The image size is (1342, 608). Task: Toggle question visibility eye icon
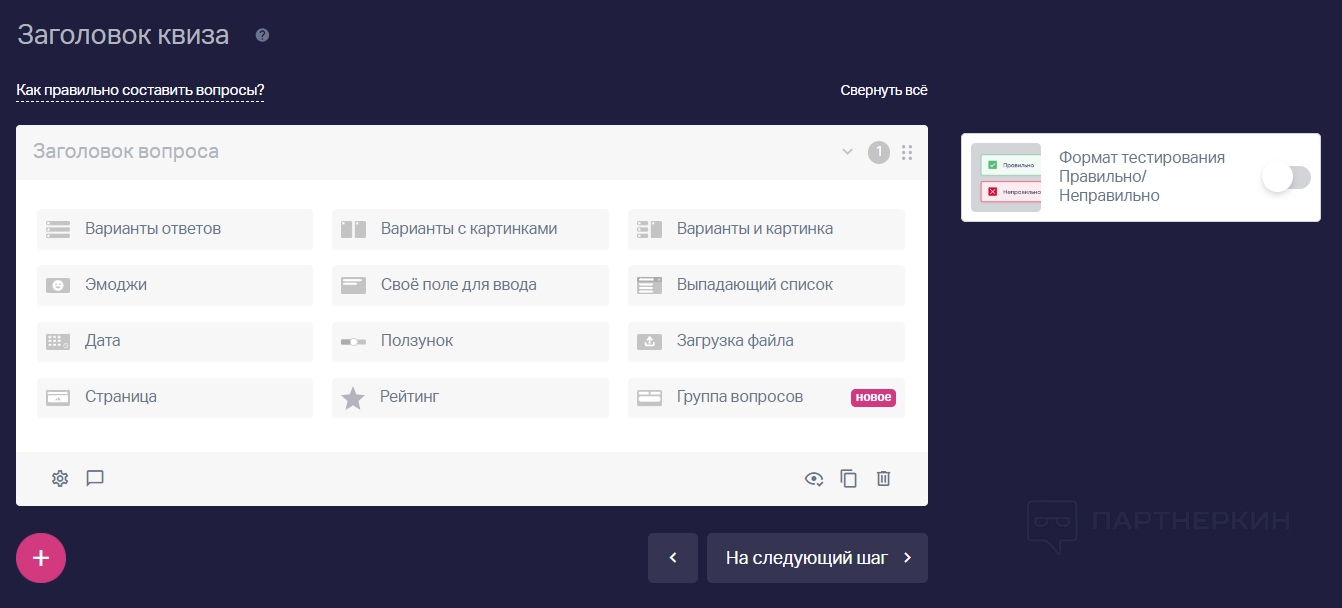814,478
